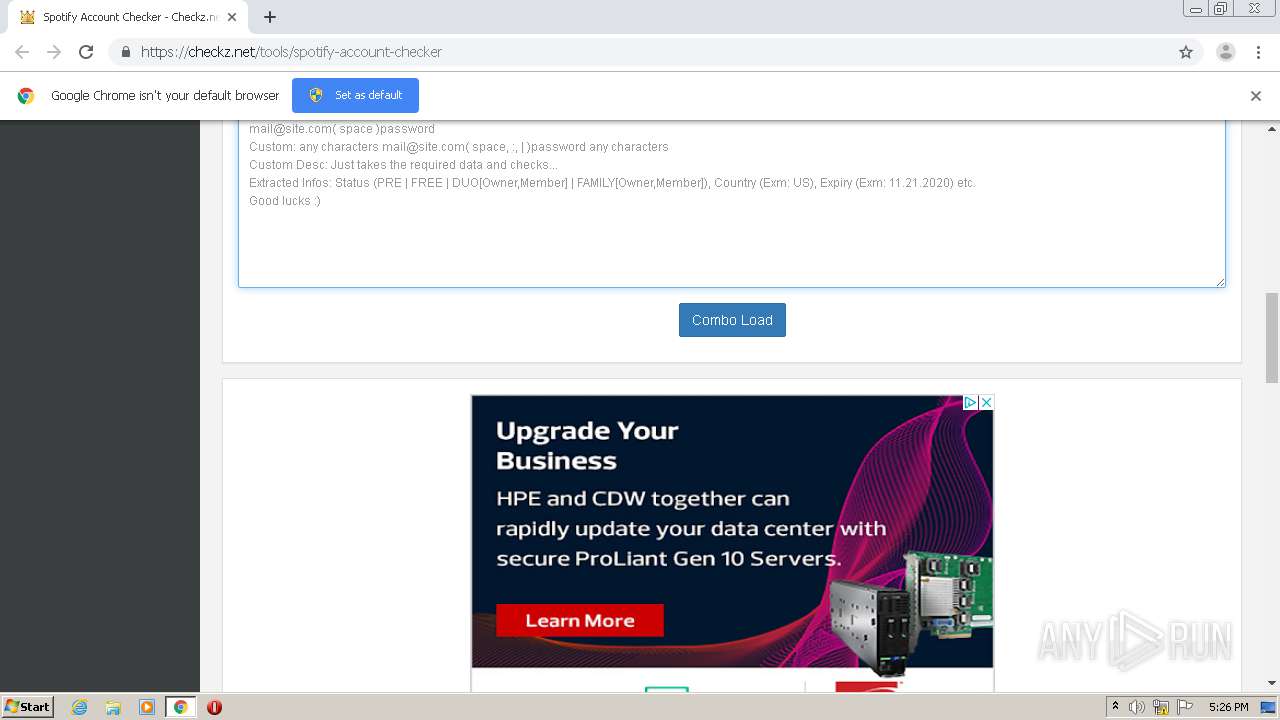Click the 'Extracted Infos' line
Viewport: 1280px width, 720px height.
[x=612, y=183]
